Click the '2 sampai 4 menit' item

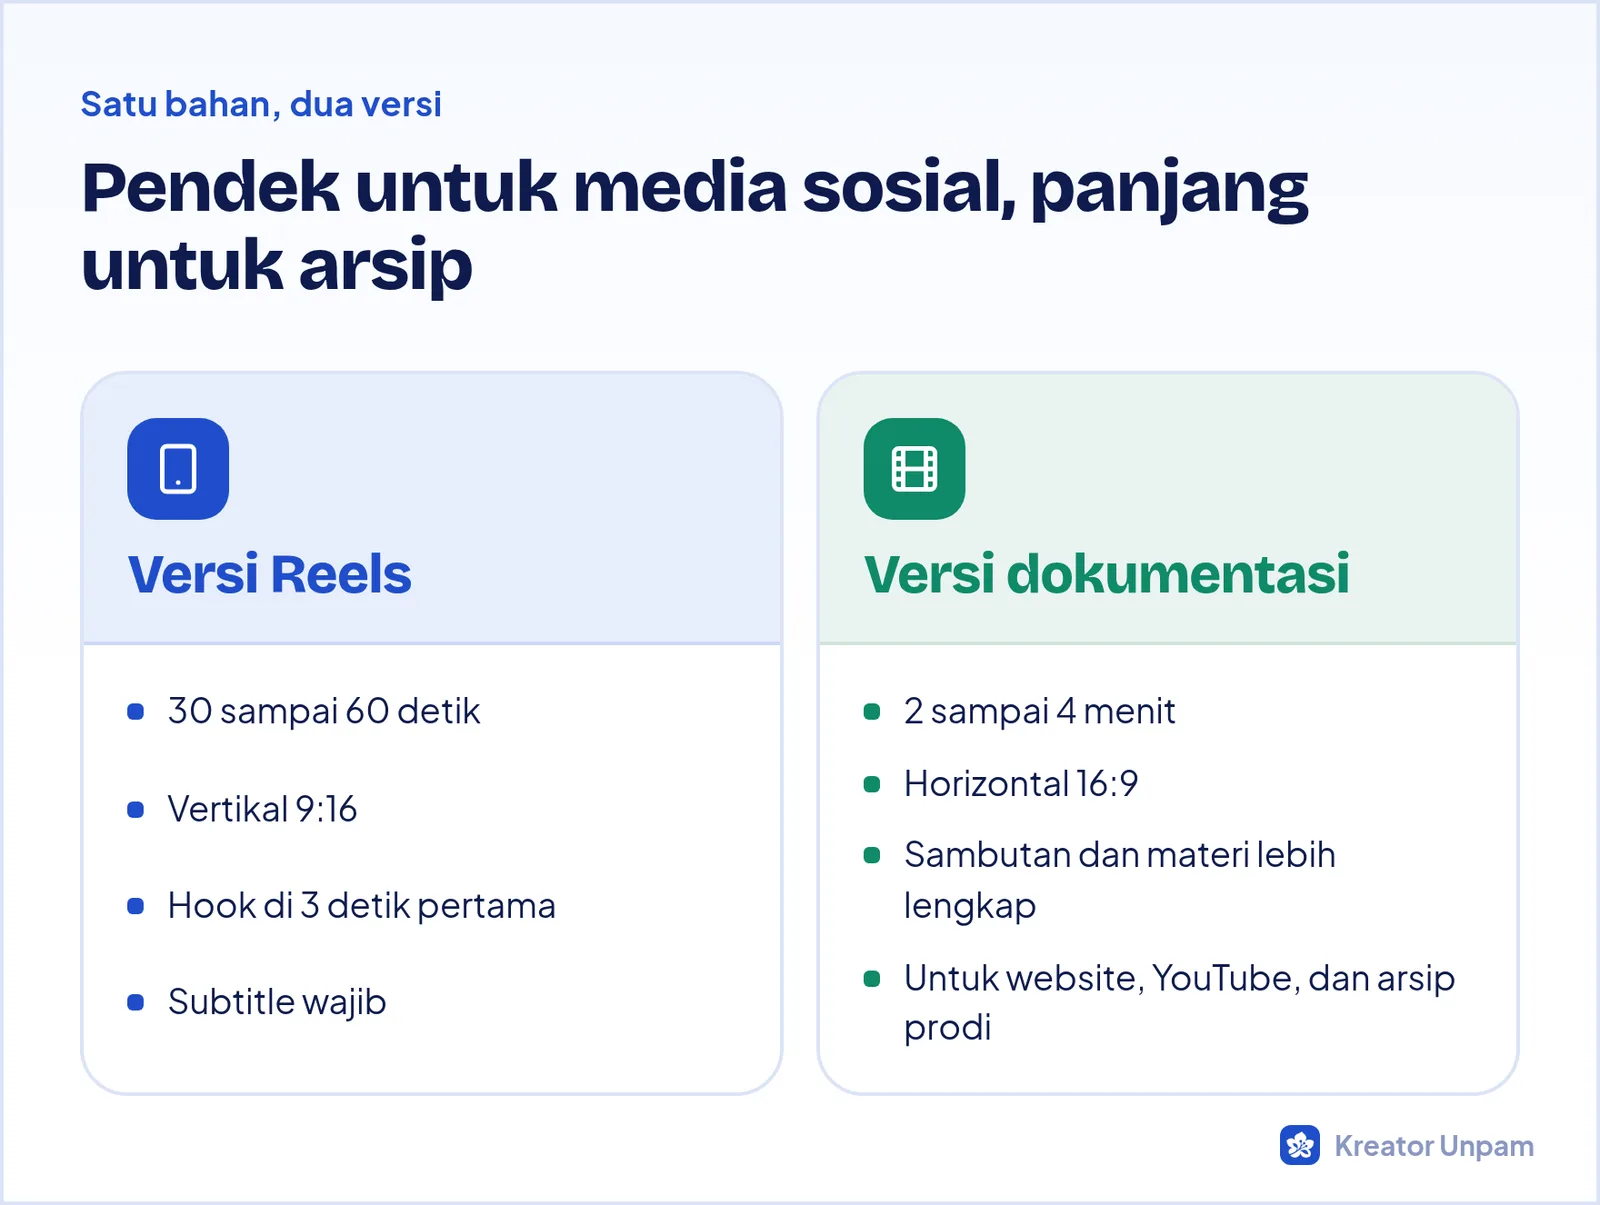pyautogui.click(x=1039, y=711)
